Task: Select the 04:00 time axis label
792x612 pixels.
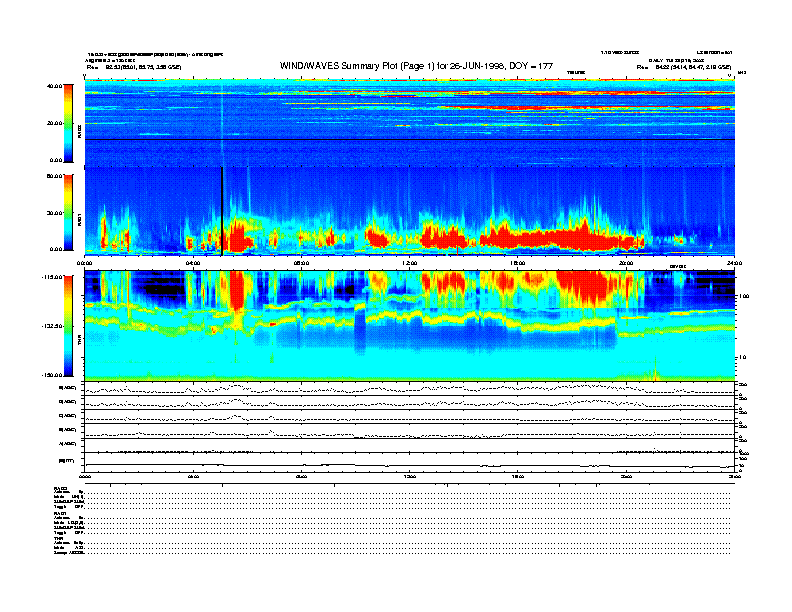Action: click(193, 263)
